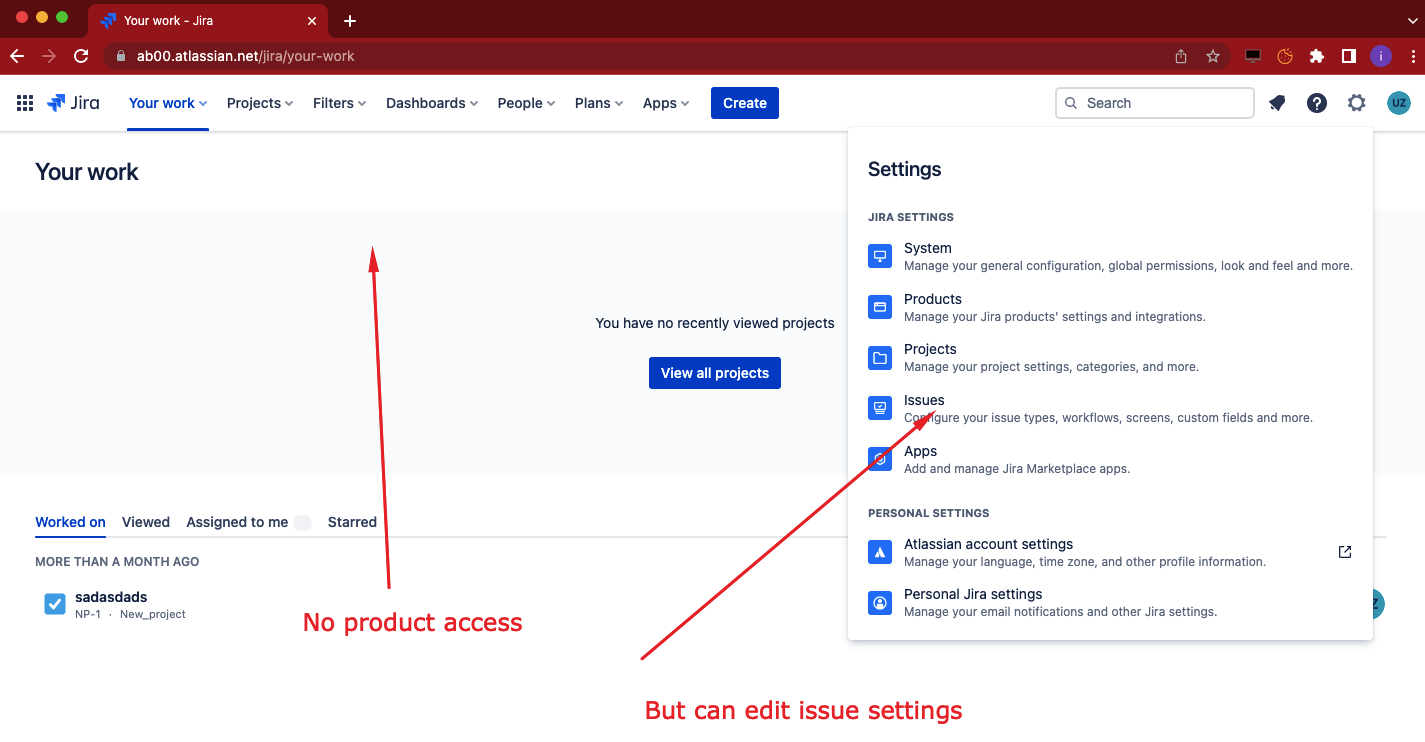The image size is (1425, 742).
Task: Open the People dropdown in the navigation bar
Action: 526,103
